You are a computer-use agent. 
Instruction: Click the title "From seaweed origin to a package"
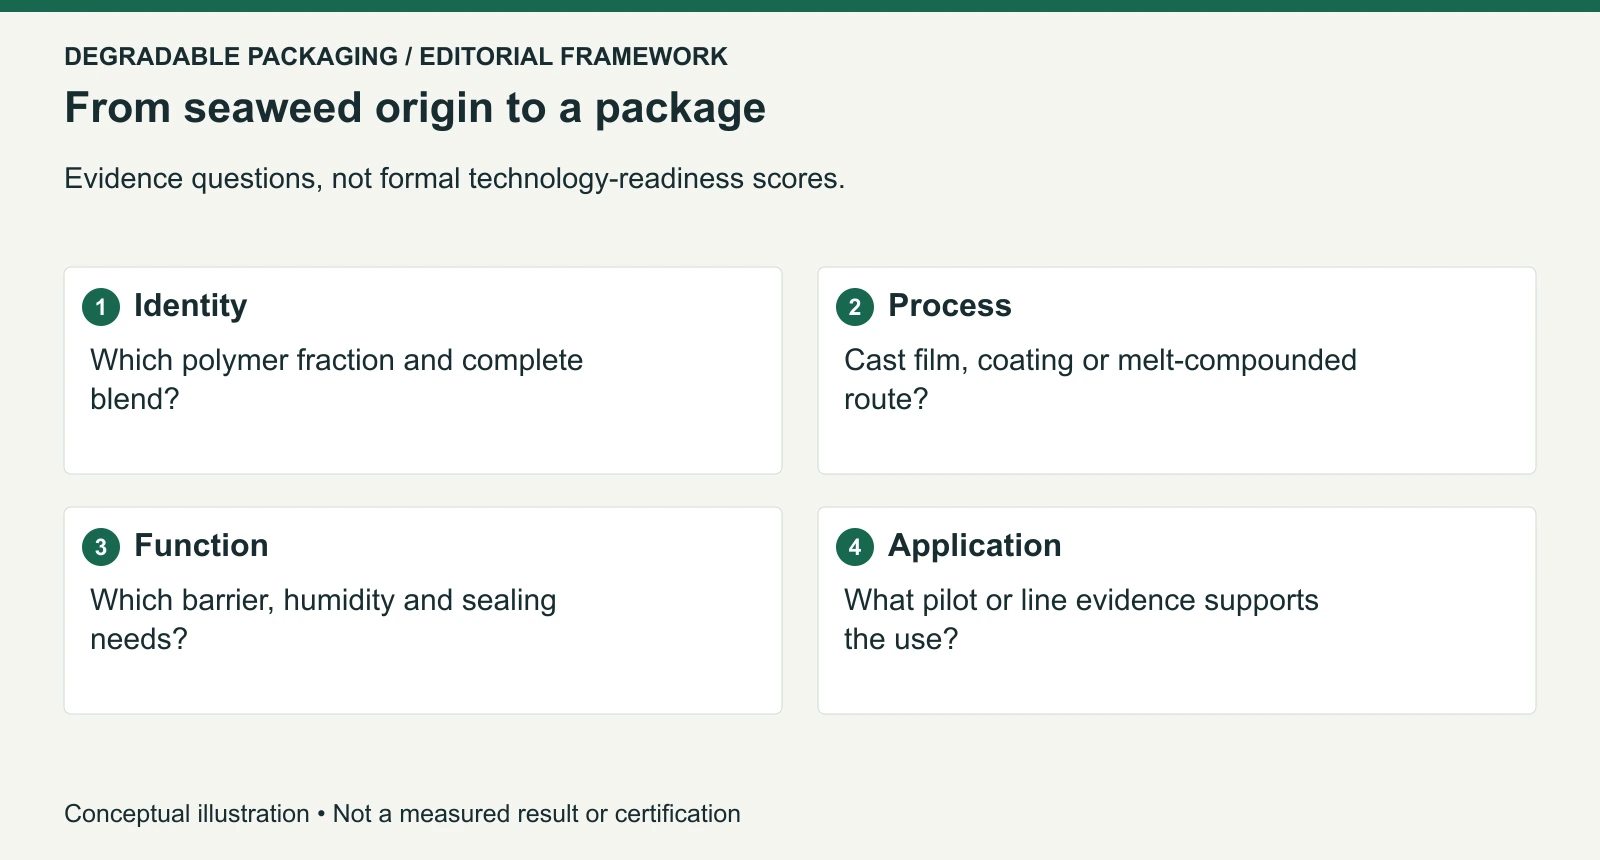click(x=415, y=108)
